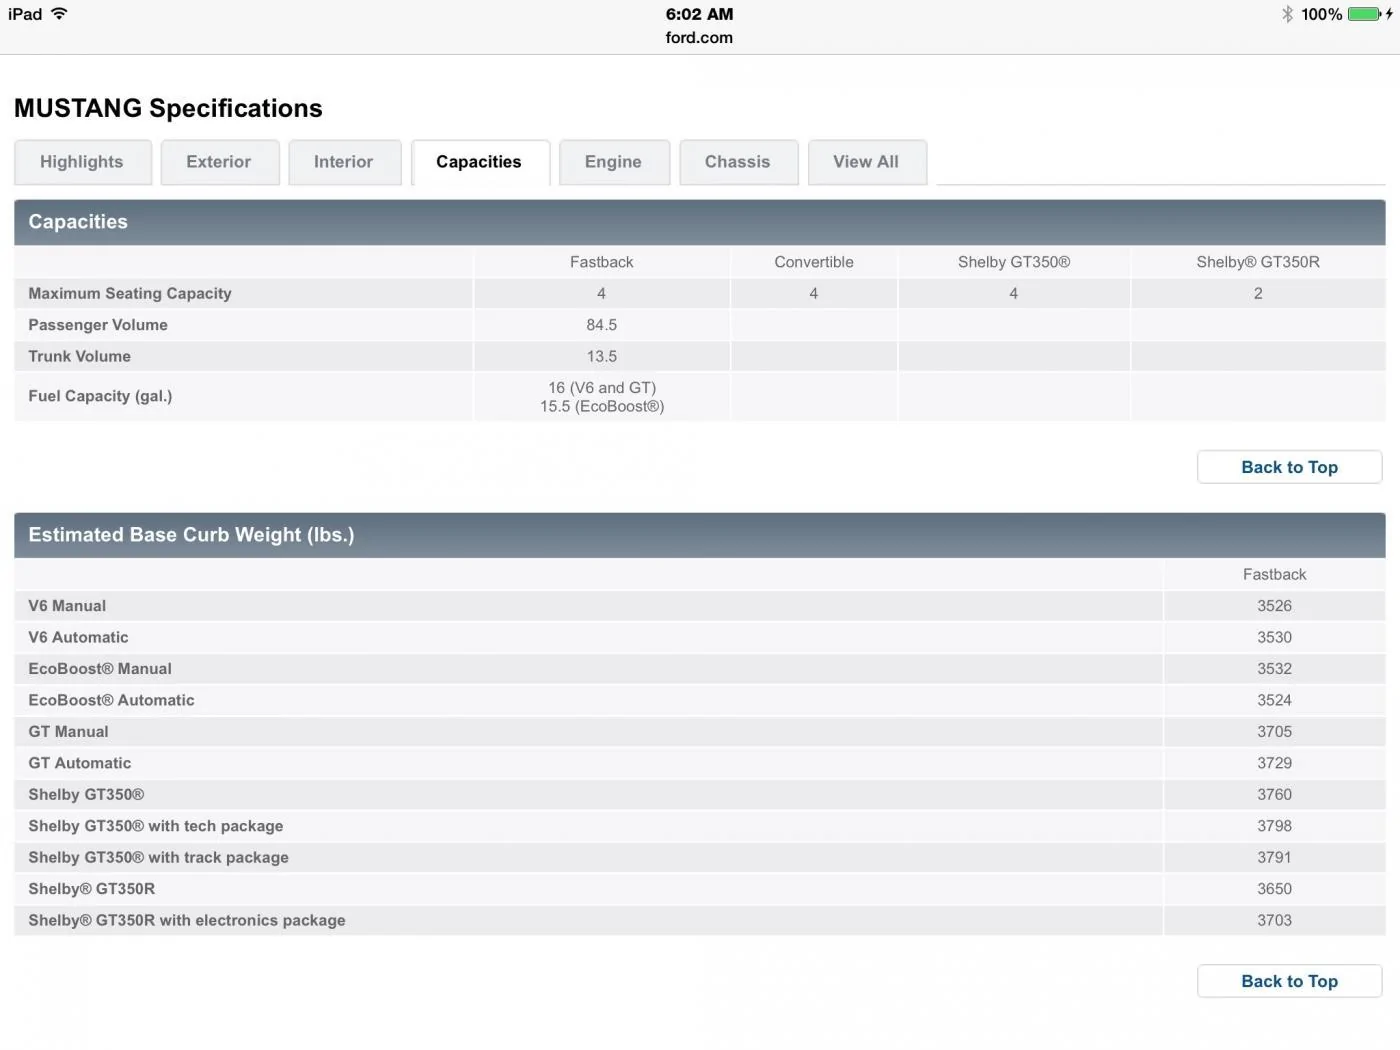The width and height of the screenshot is (1400, 1050).
Task: Switch to the Engine tab
Action: [614, 162]
